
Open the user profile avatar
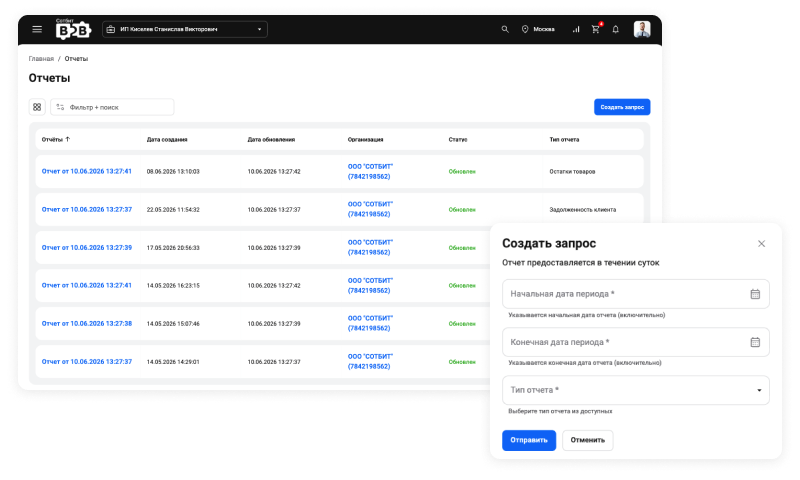click(x=642, y=29)
